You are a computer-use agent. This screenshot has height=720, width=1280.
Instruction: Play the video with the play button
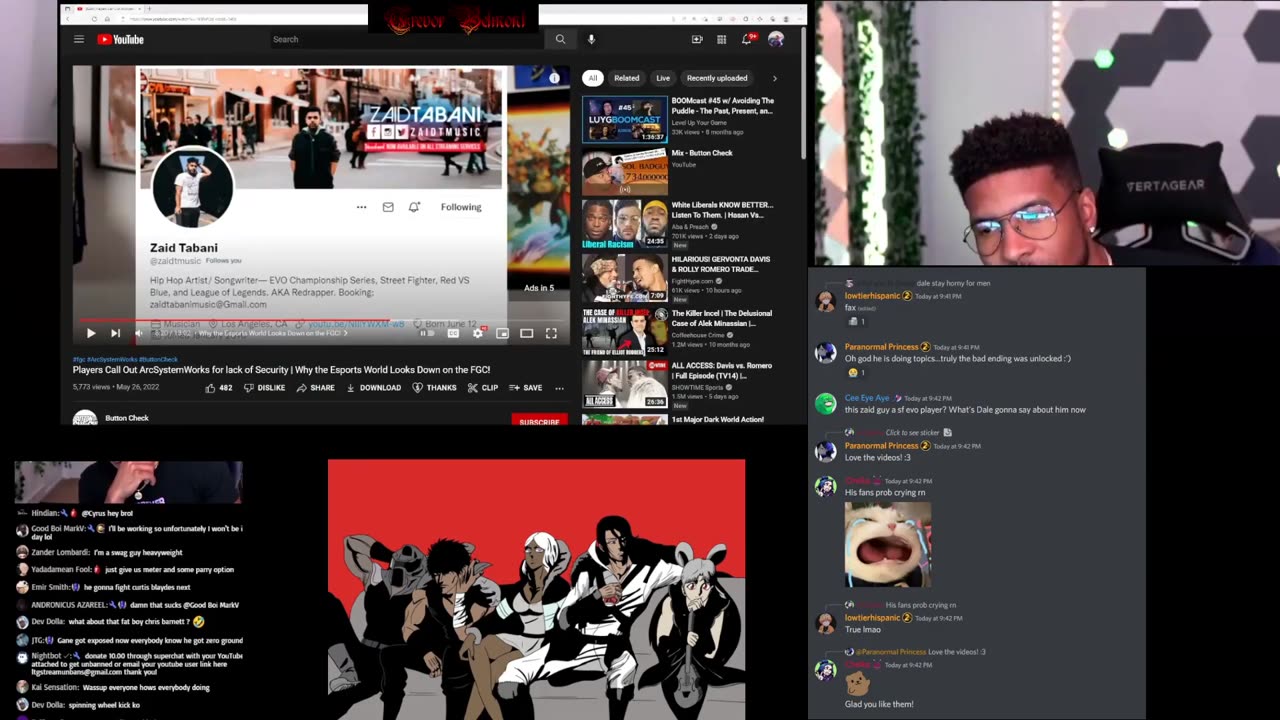click(x=90, y=333)
